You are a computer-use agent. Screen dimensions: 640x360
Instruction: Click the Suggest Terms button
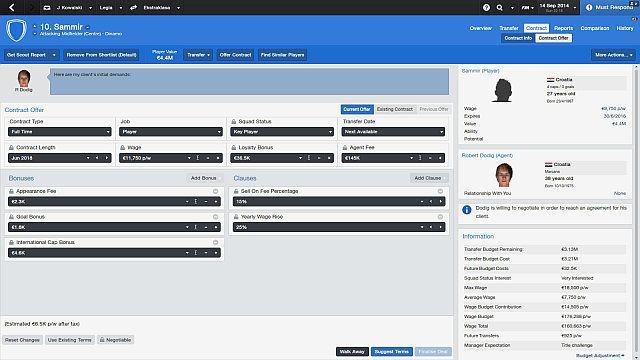392,351
